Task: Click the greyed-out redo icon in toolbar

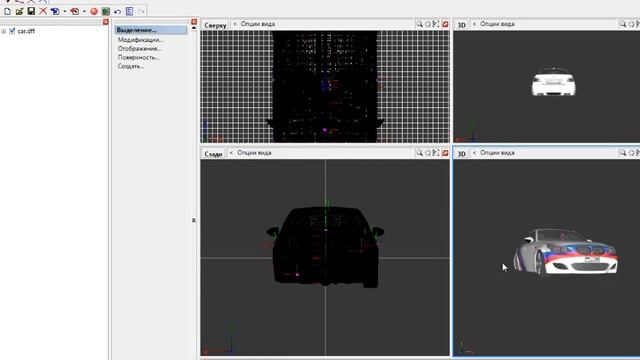Action: [x=141, y=11]
